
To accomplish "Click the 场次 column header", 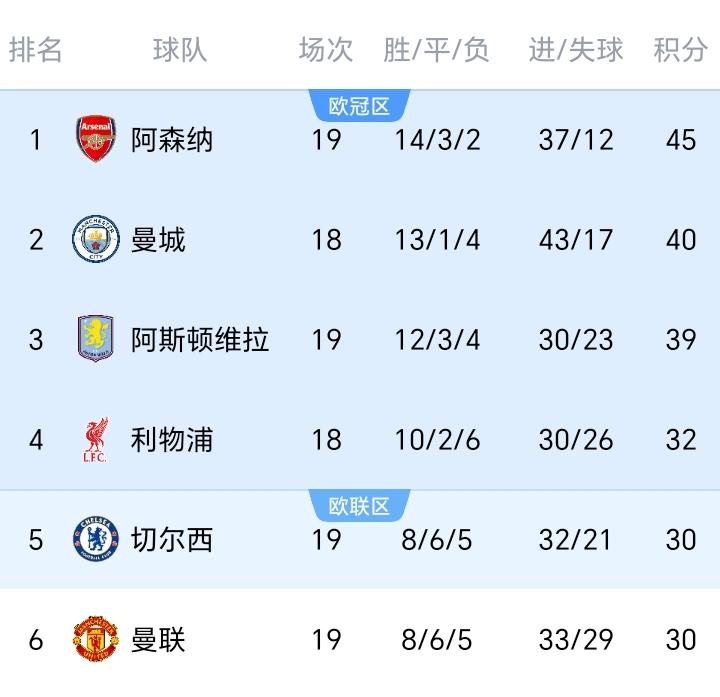I will click(326, 50).
